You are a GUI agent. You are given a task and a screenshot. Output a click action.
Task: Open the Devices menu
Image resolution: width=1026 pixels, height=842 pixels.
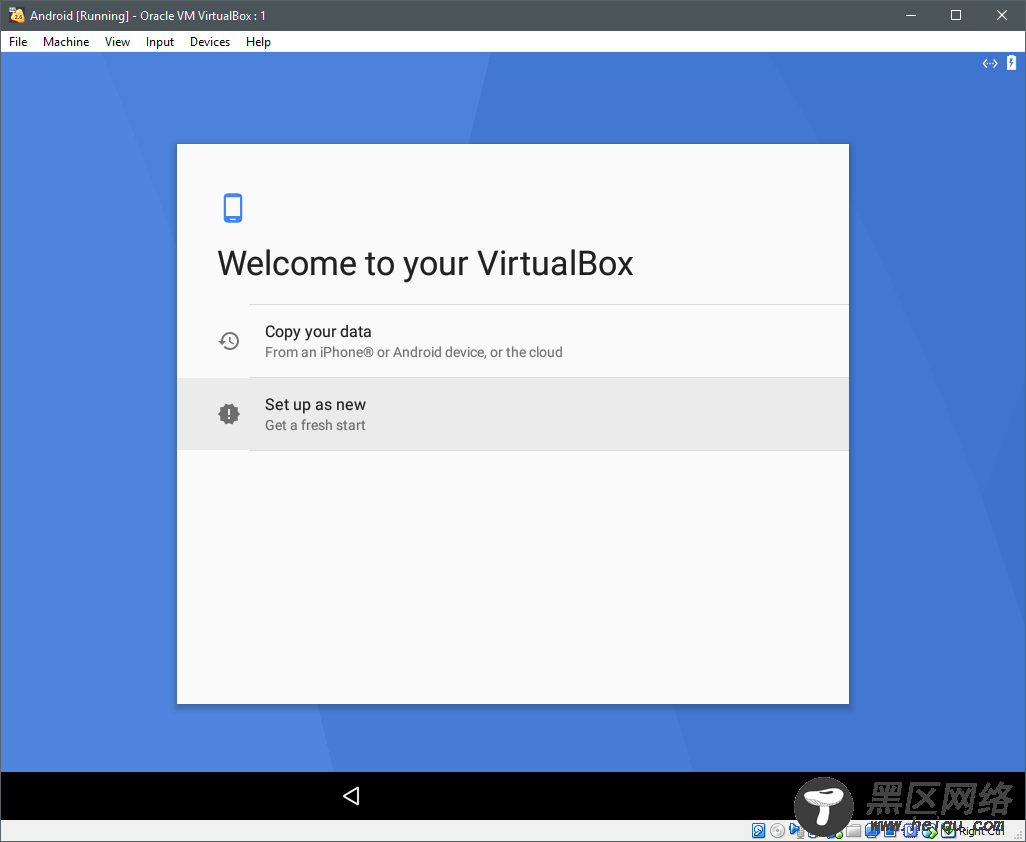(x=210, y=42)
